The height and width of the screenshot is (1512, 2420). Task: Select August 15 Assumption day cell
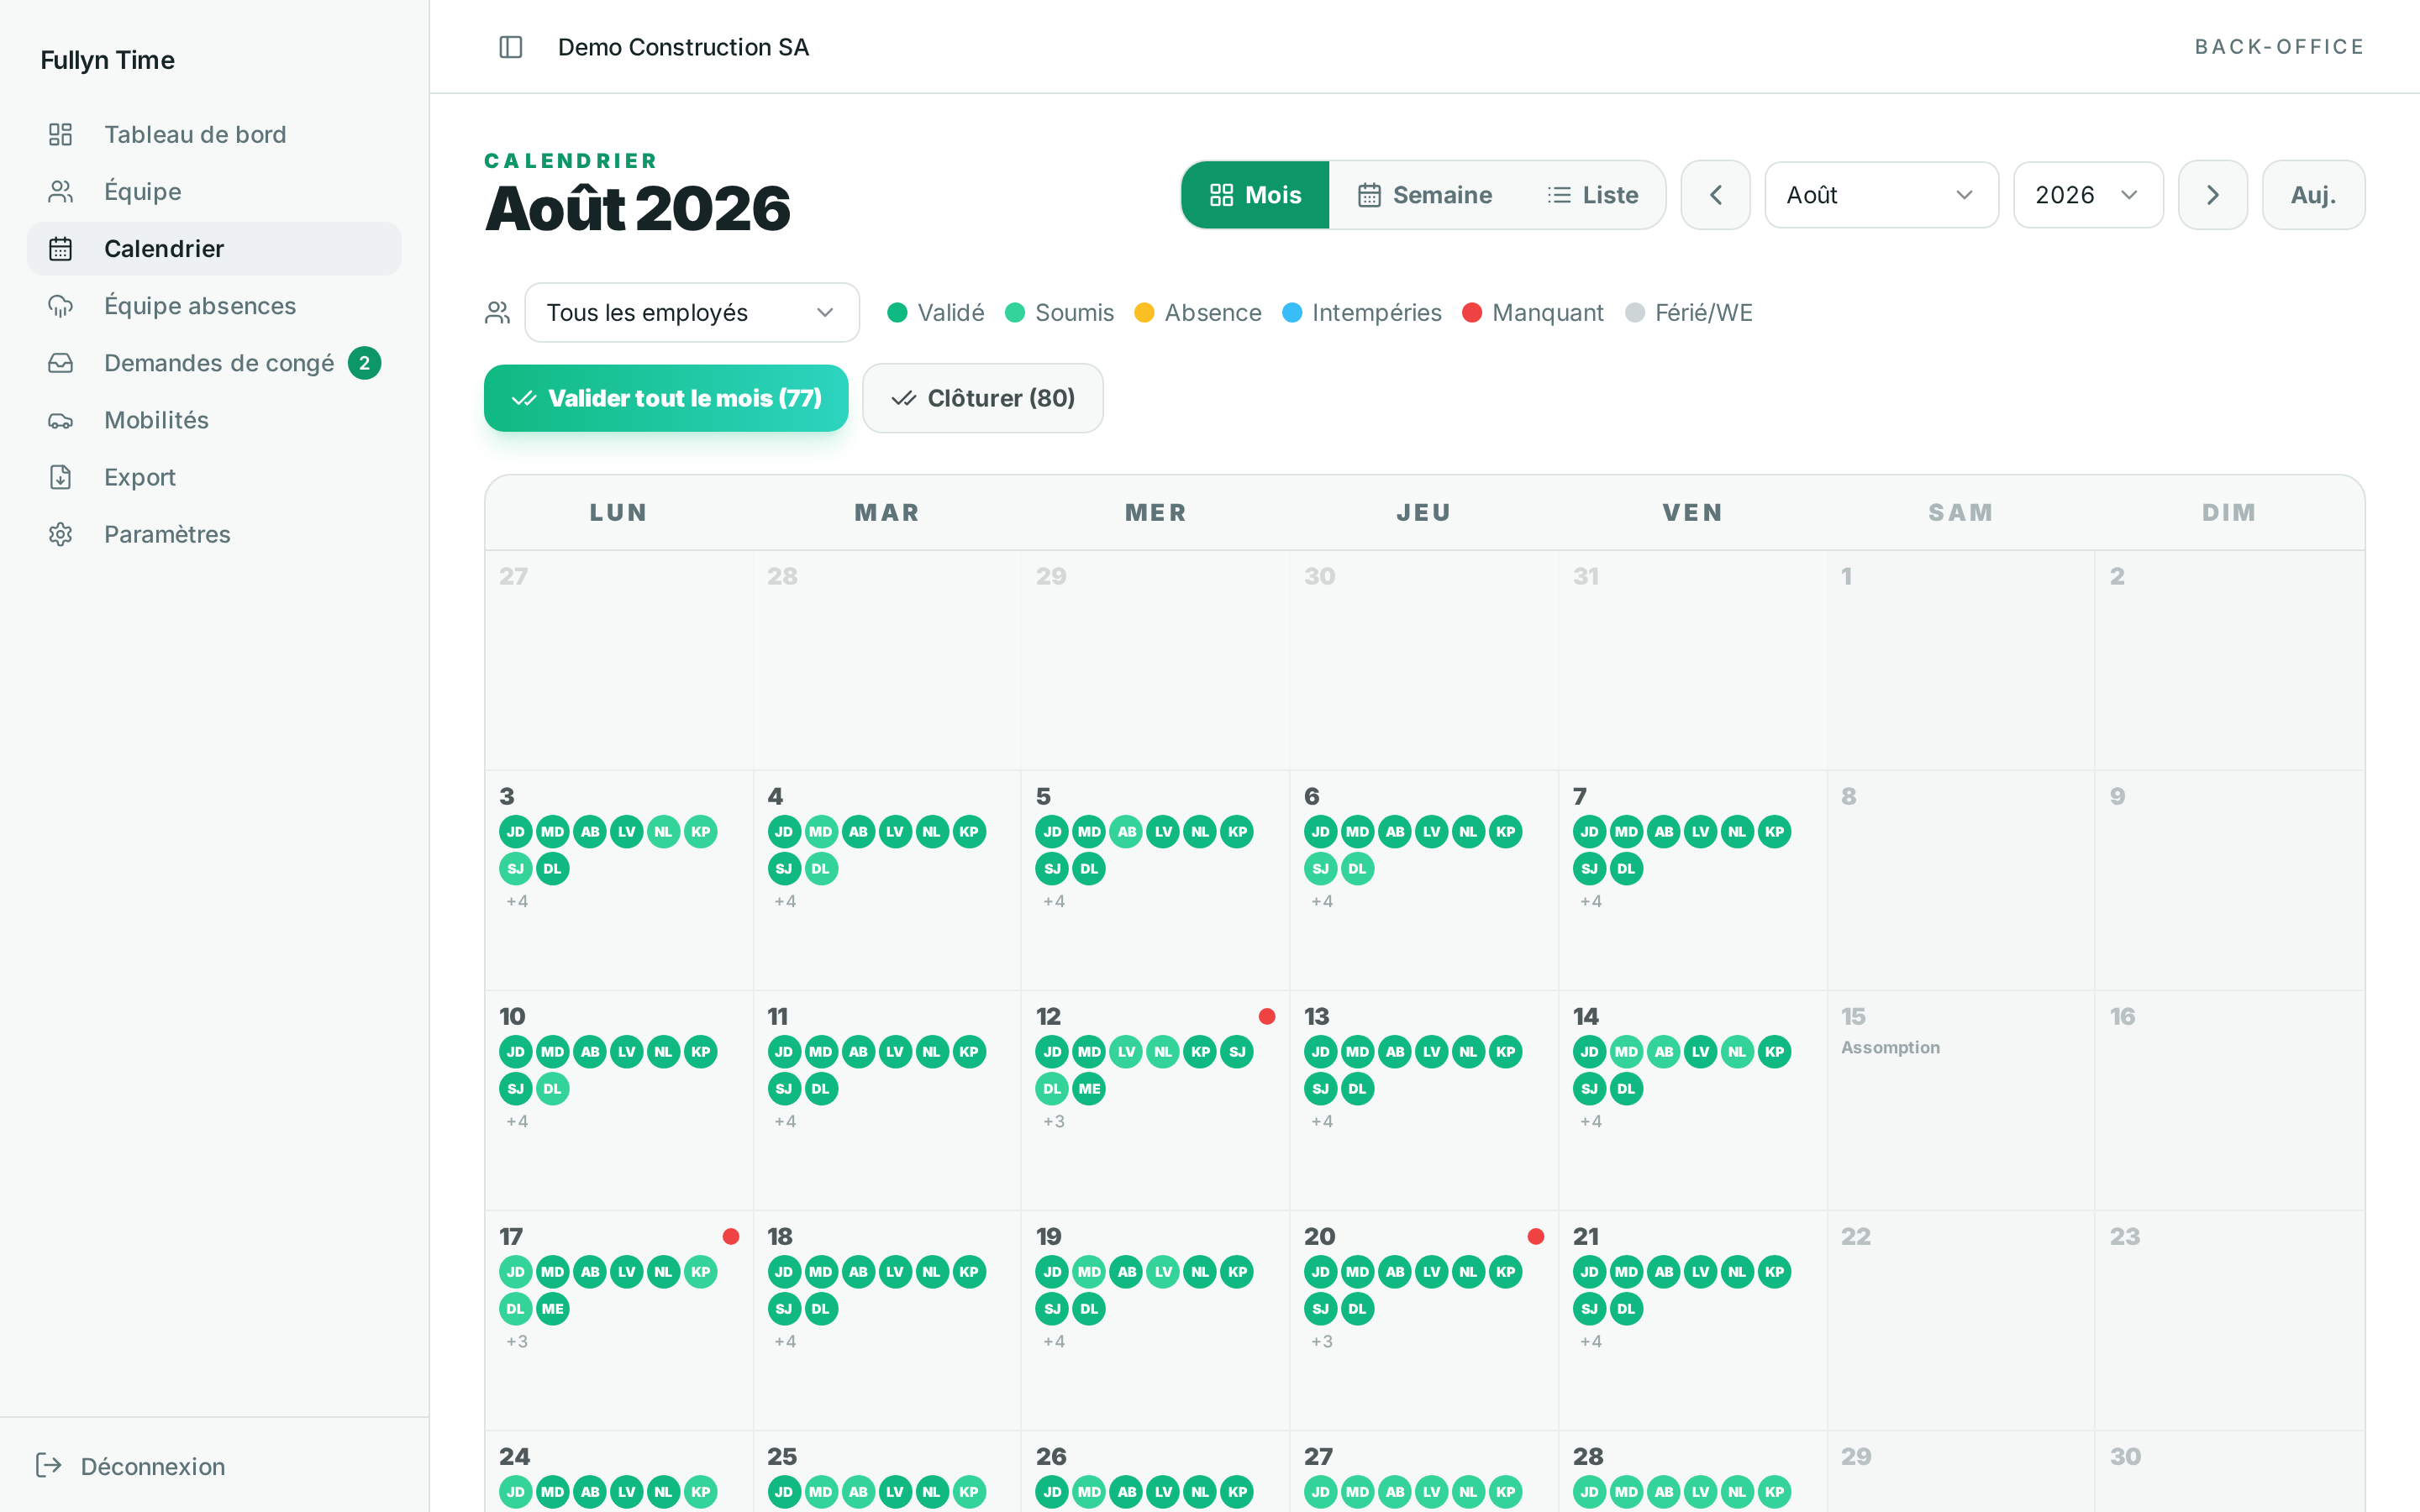1961,1100
